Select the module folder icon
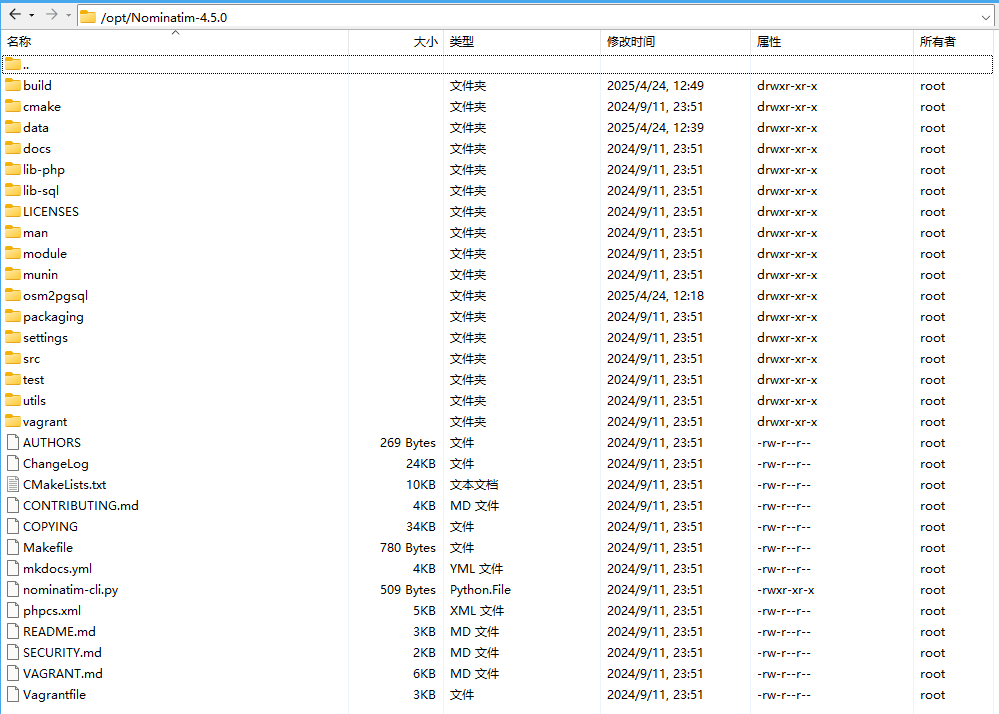This screenshot has width=999, height=714. click(13, 253)
